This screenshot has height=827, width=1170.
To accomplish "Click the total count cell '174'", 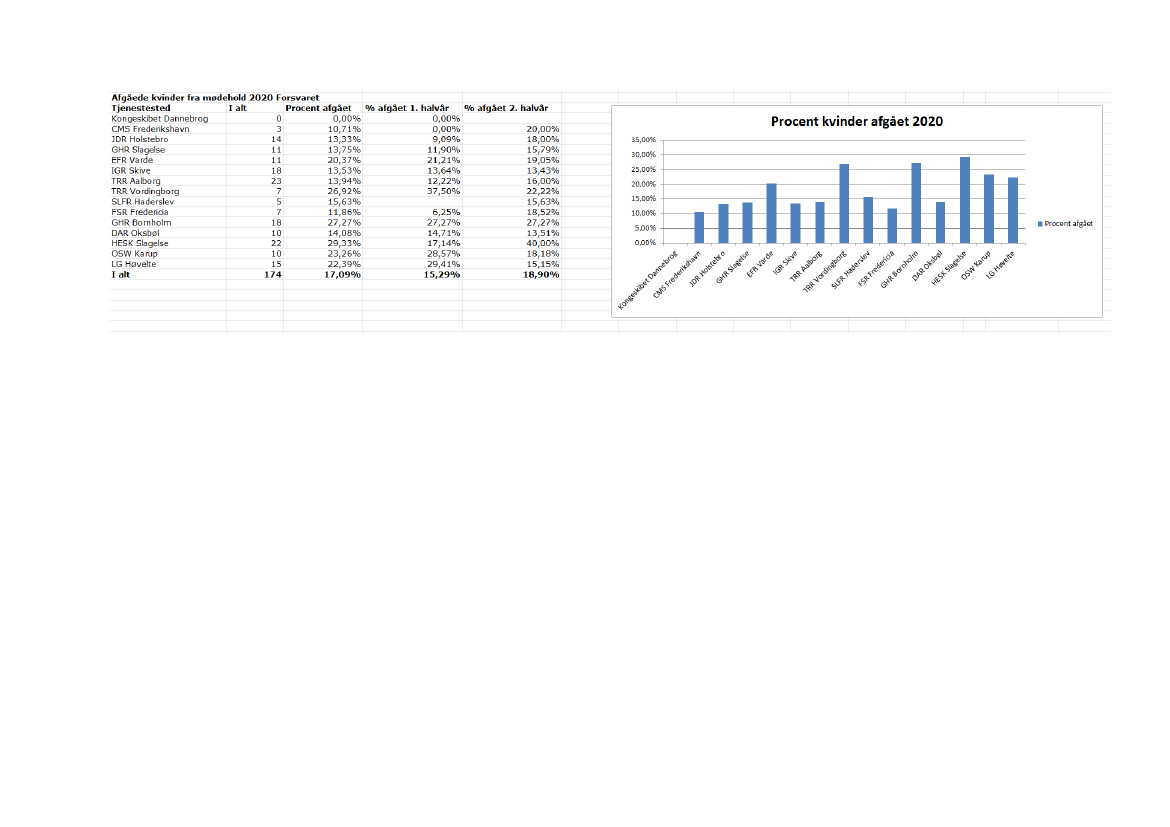I will [272, 275].
